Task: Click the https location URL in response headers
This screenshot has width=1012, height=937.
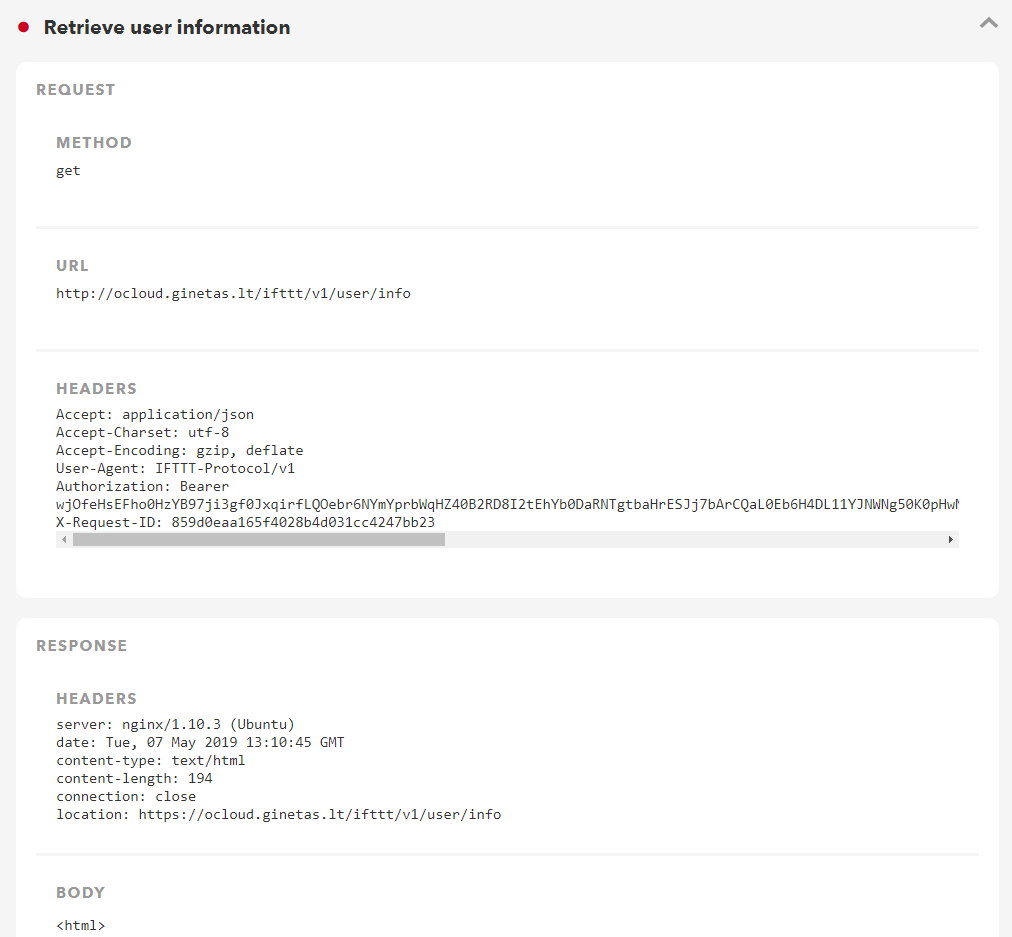Action: tap(319, 815)
